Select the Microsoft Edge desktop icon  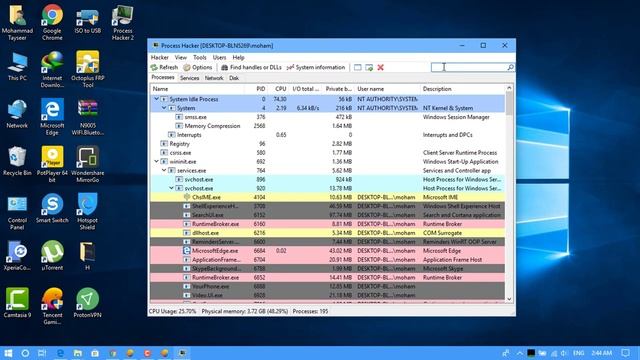[x=52, y=116]
